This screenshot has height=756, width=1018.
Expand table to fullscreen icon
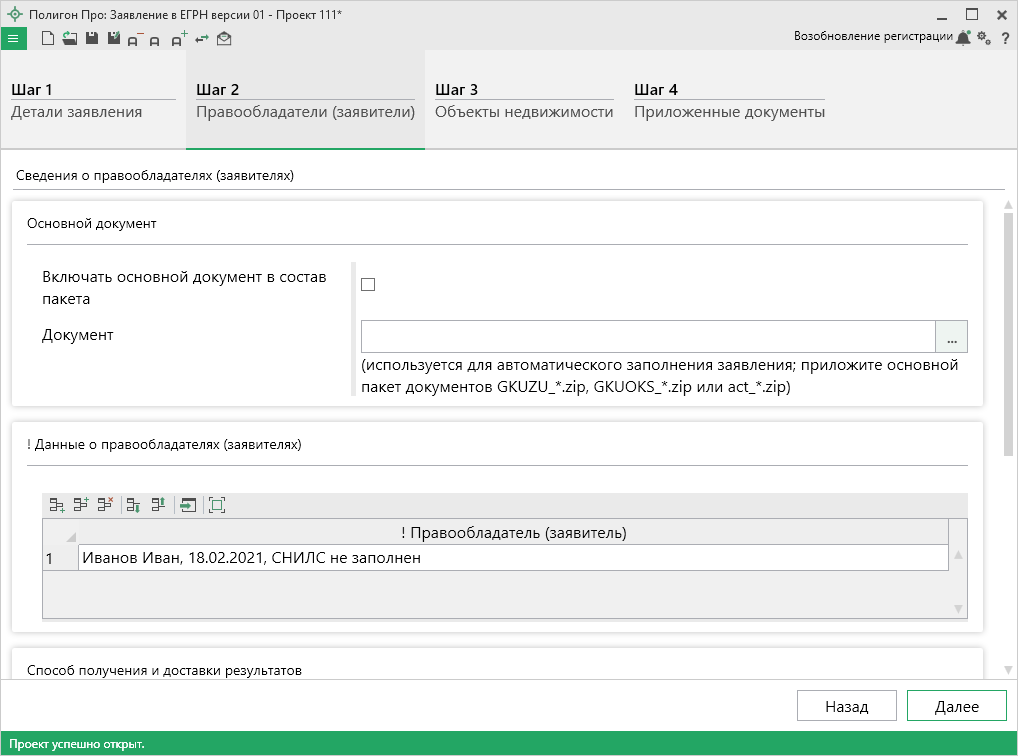coord(217,505)
